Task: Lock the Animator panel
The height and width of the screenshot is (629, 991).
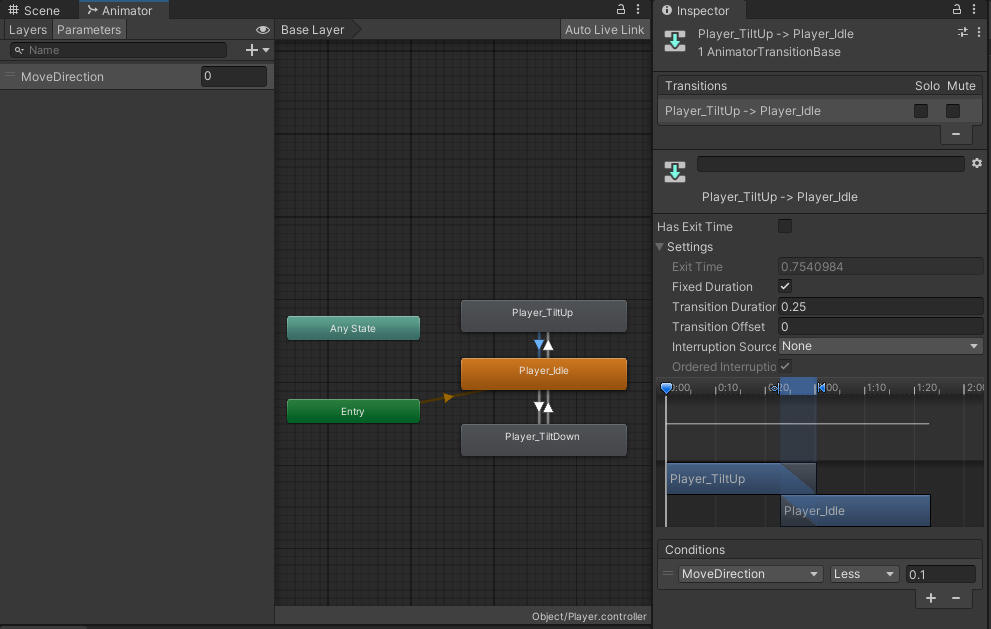Action: coord(621,9)
